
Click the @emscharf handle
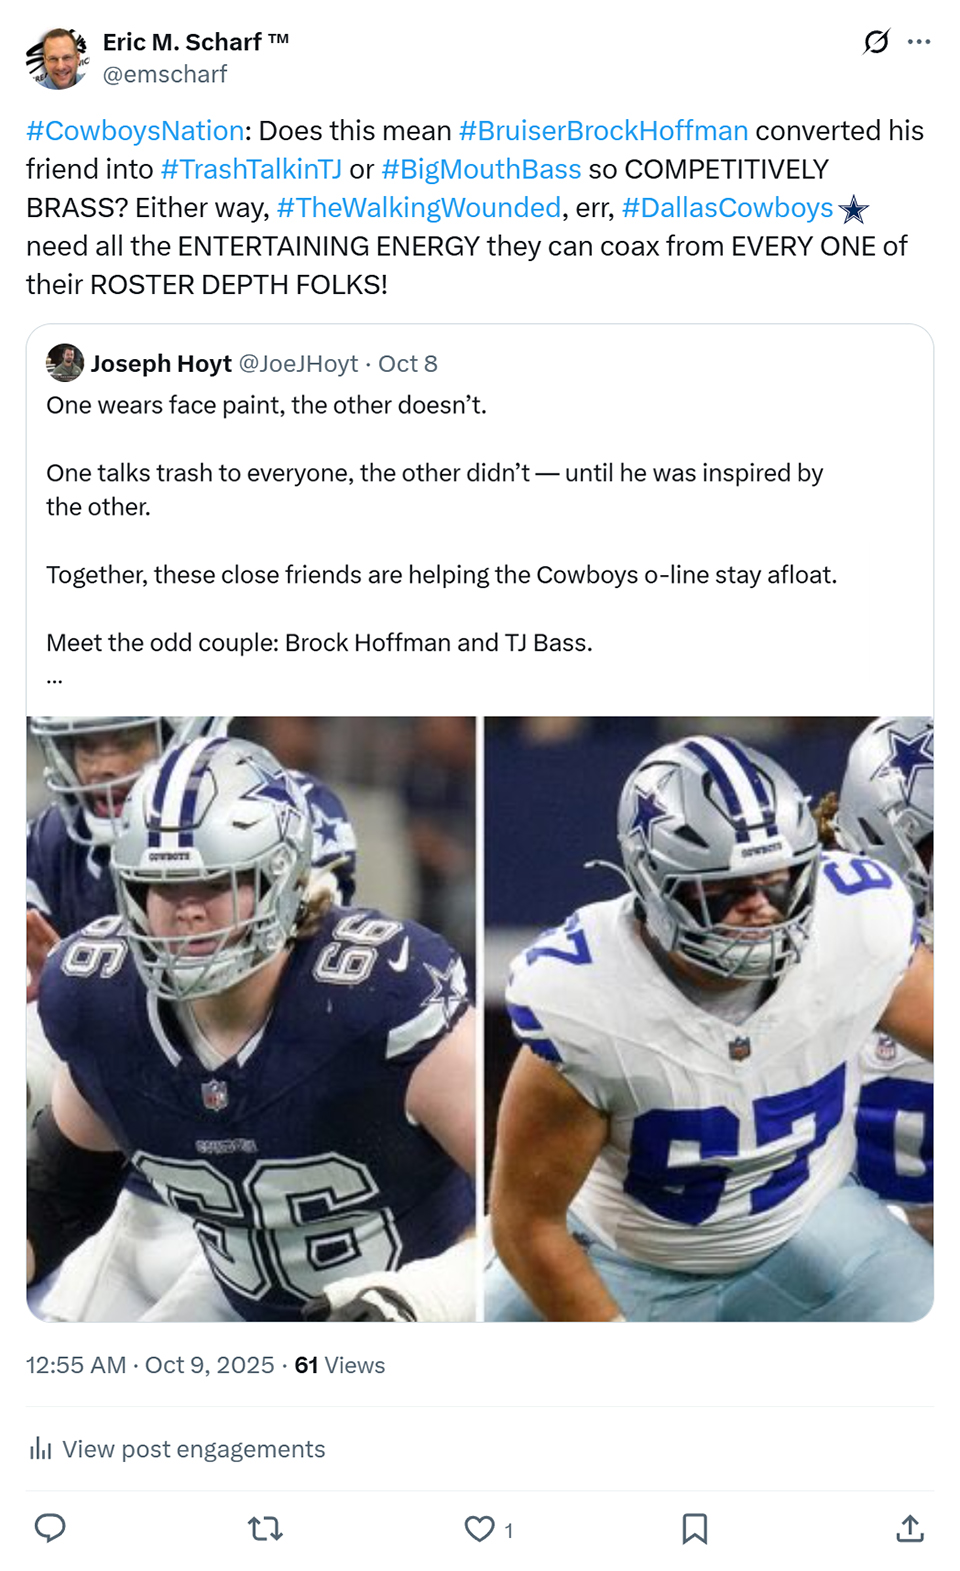click(x=165, y=74)
